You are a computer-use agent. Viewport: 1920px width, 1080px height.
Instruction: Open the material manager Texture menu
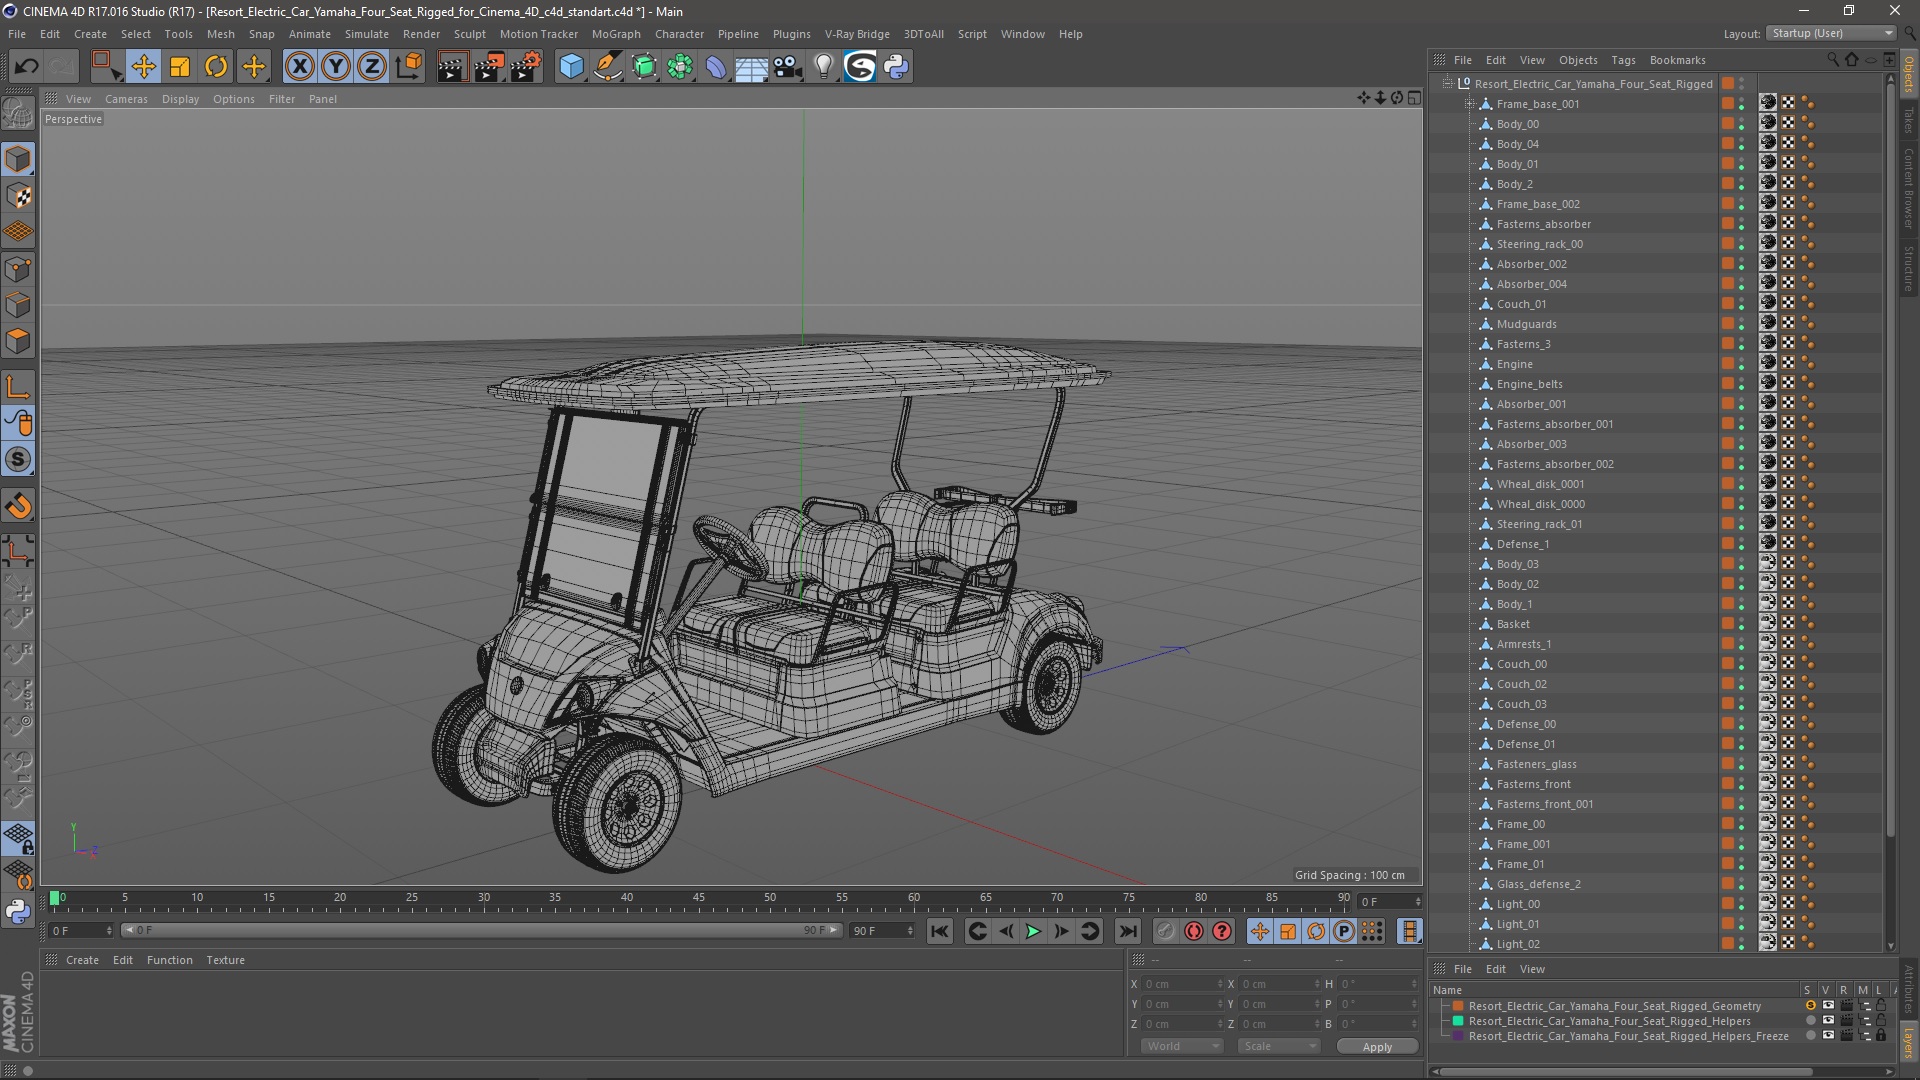pyautogui.click(x=225, y=960)
